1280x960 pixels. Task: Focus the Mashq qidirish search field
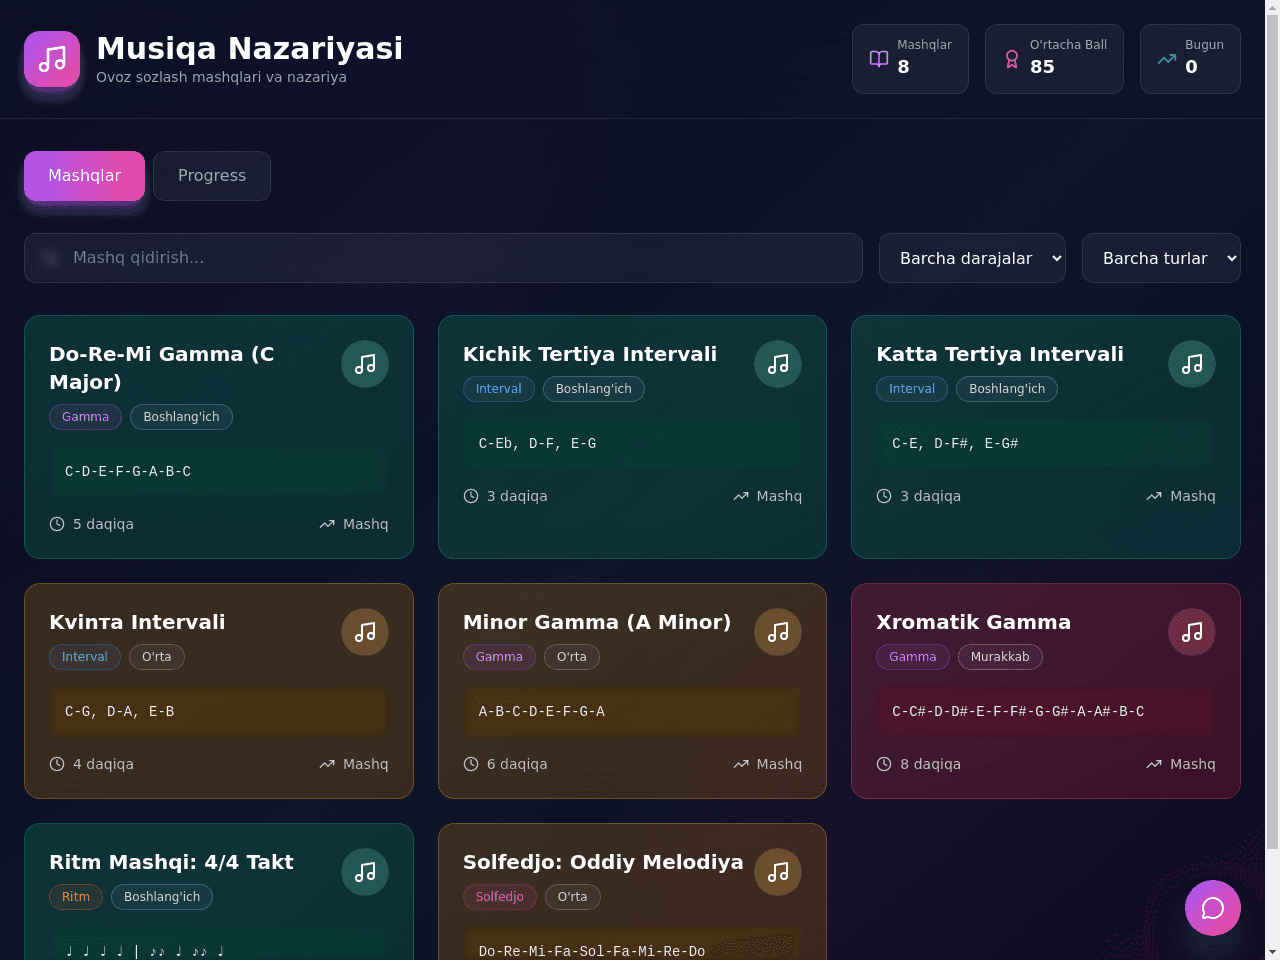click(x=443, y=258)
